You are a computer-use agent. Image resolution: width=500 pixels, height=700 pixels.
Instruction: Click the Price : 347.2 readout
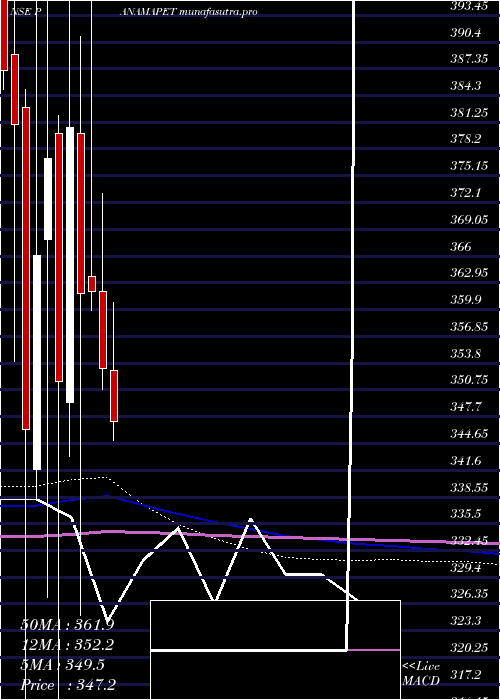pos(68,685)
